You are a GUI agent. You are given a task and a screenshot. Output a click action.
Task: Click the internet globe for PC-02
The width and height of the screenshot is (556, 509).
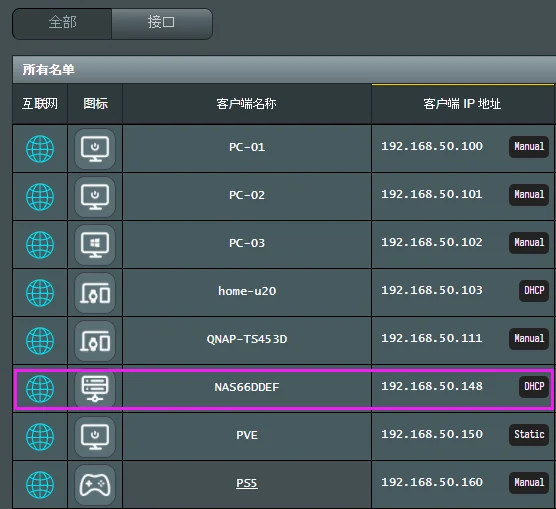tap(40, 197)
